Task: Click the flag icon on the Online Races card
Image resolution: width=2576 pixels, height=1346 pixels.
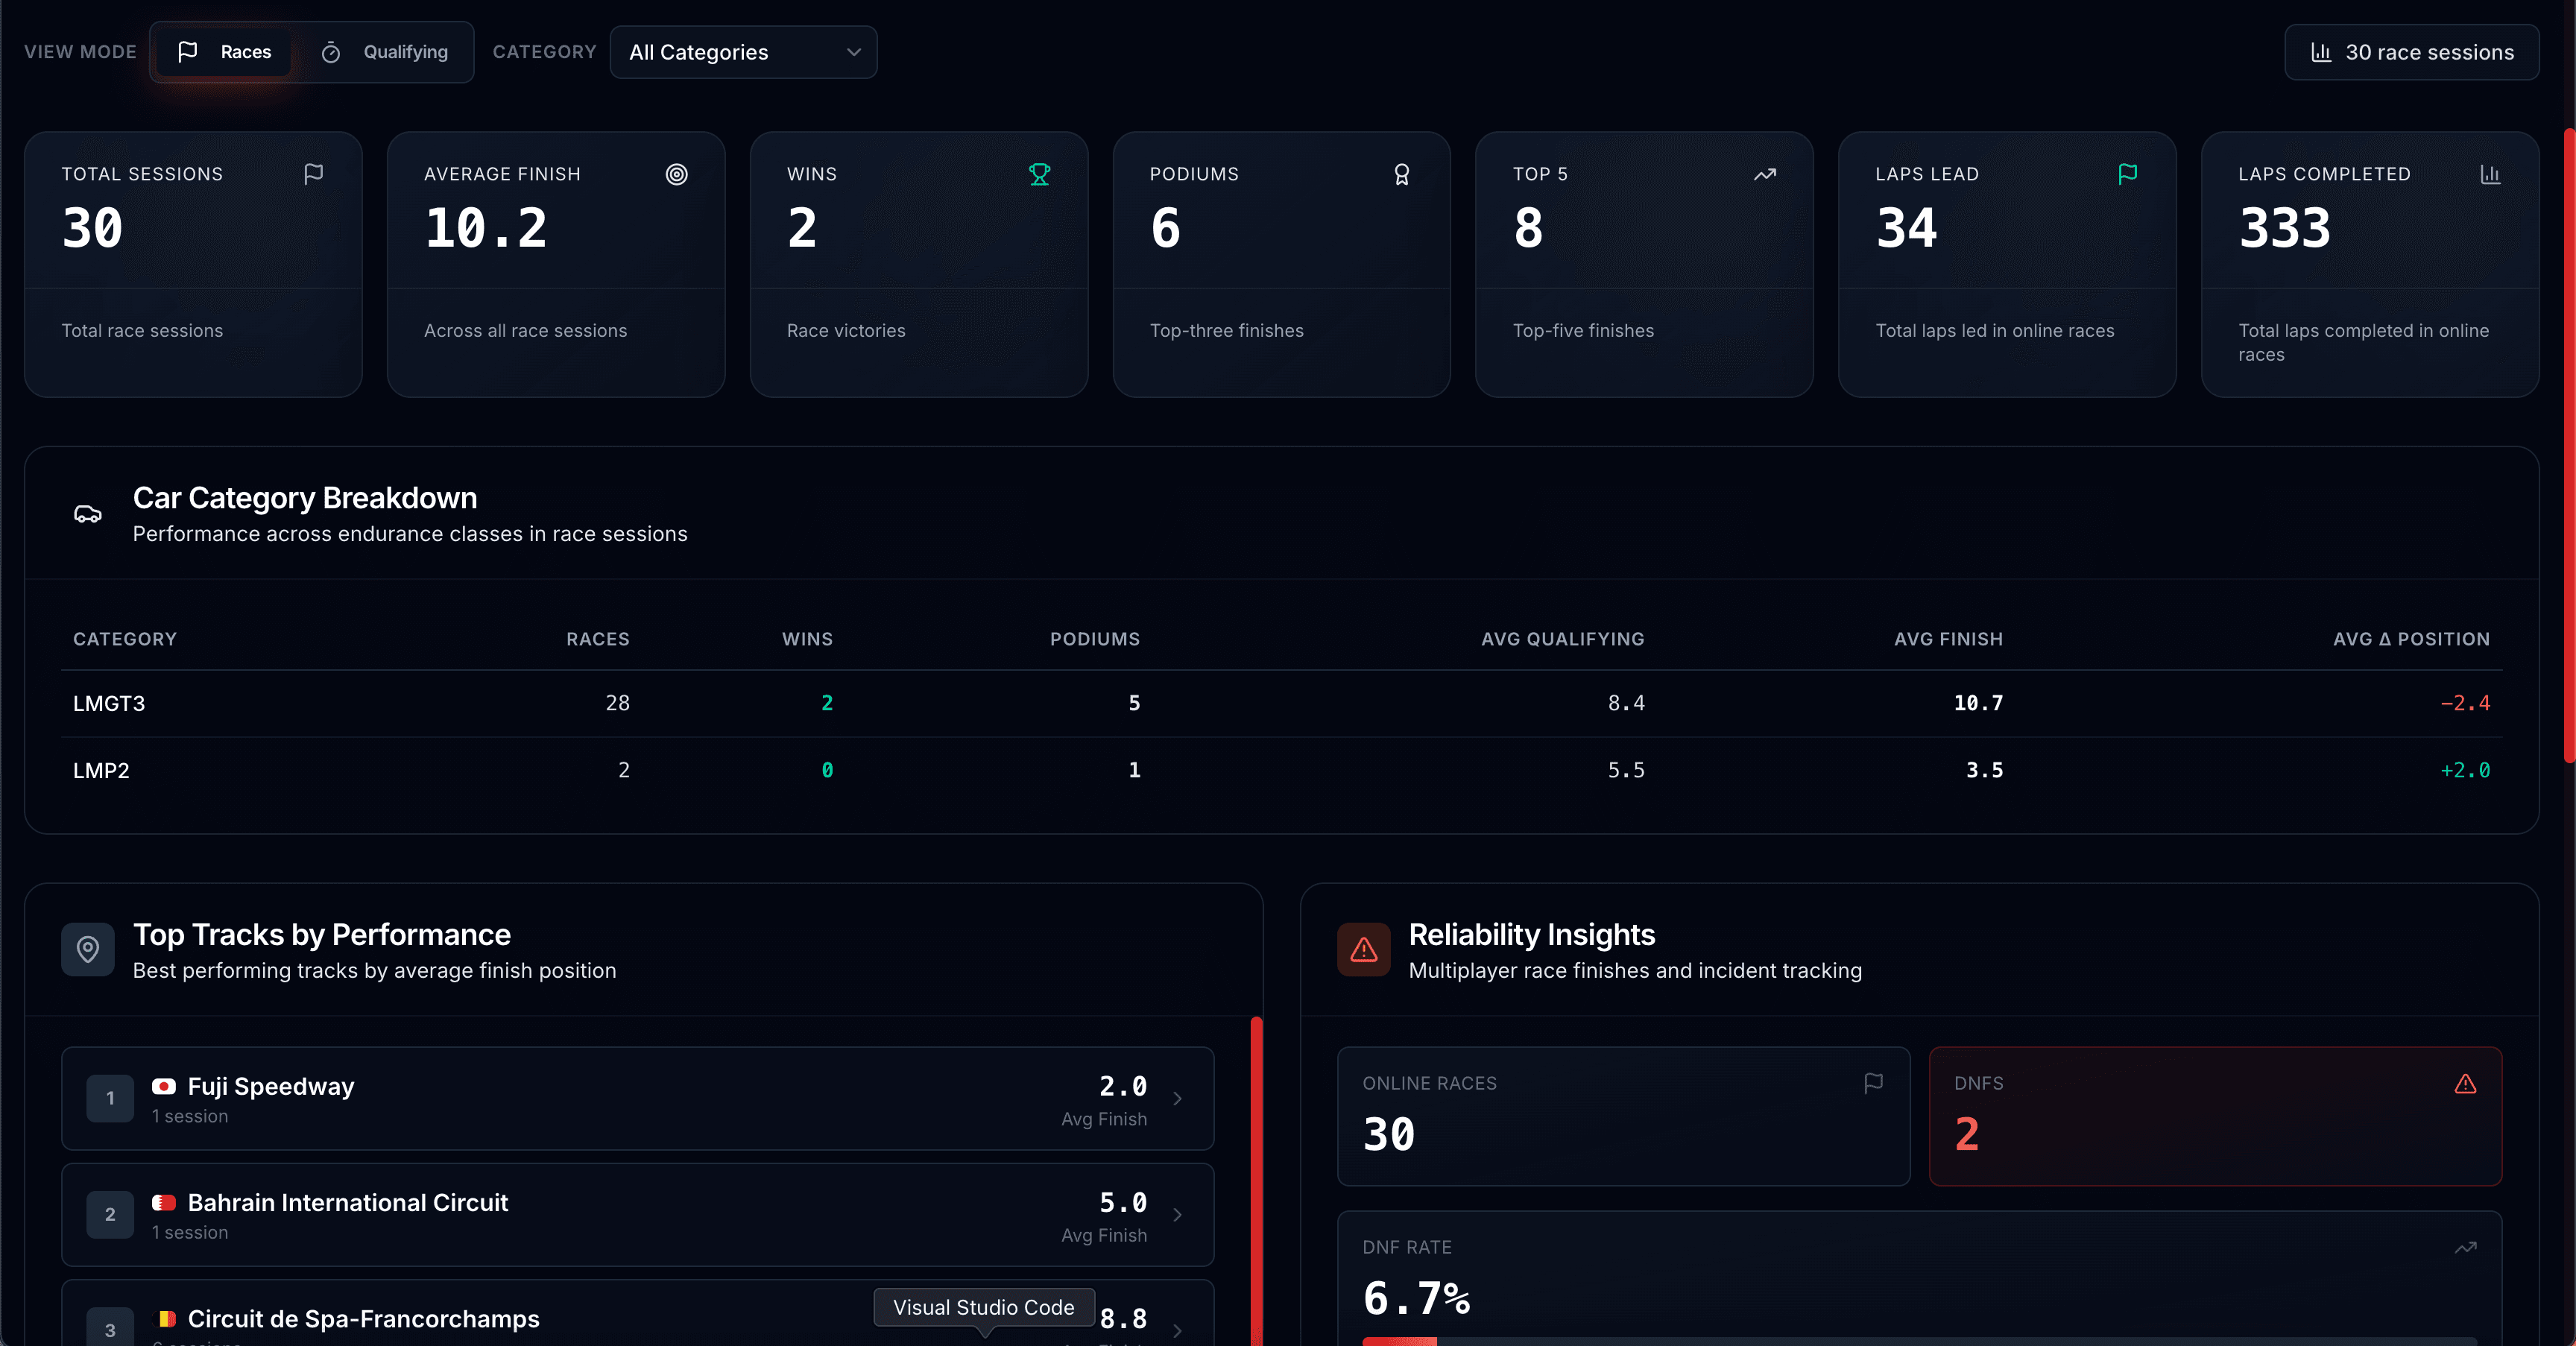Action: 1872,1083
